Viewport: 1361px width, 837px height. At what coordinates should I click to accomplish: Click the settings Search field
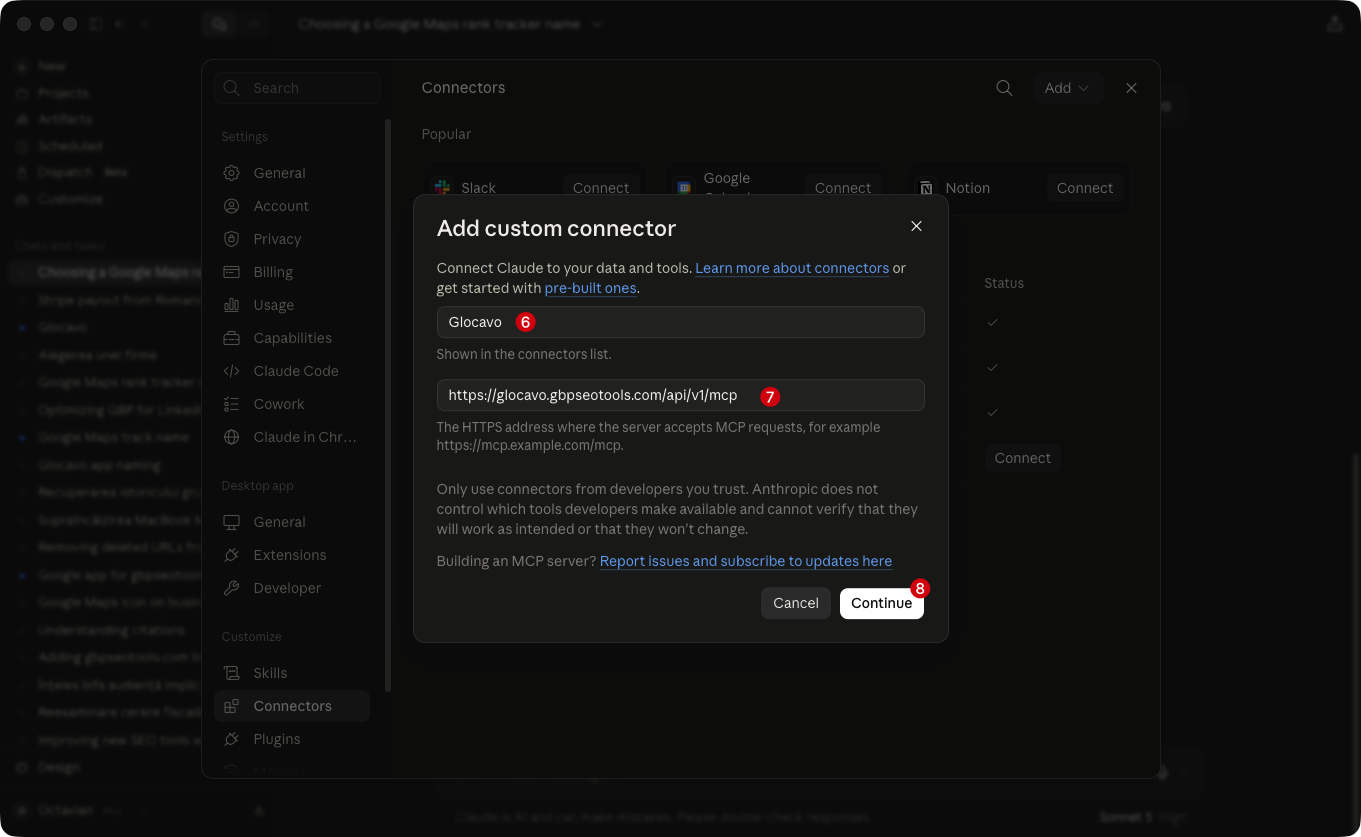click(297, 88)
